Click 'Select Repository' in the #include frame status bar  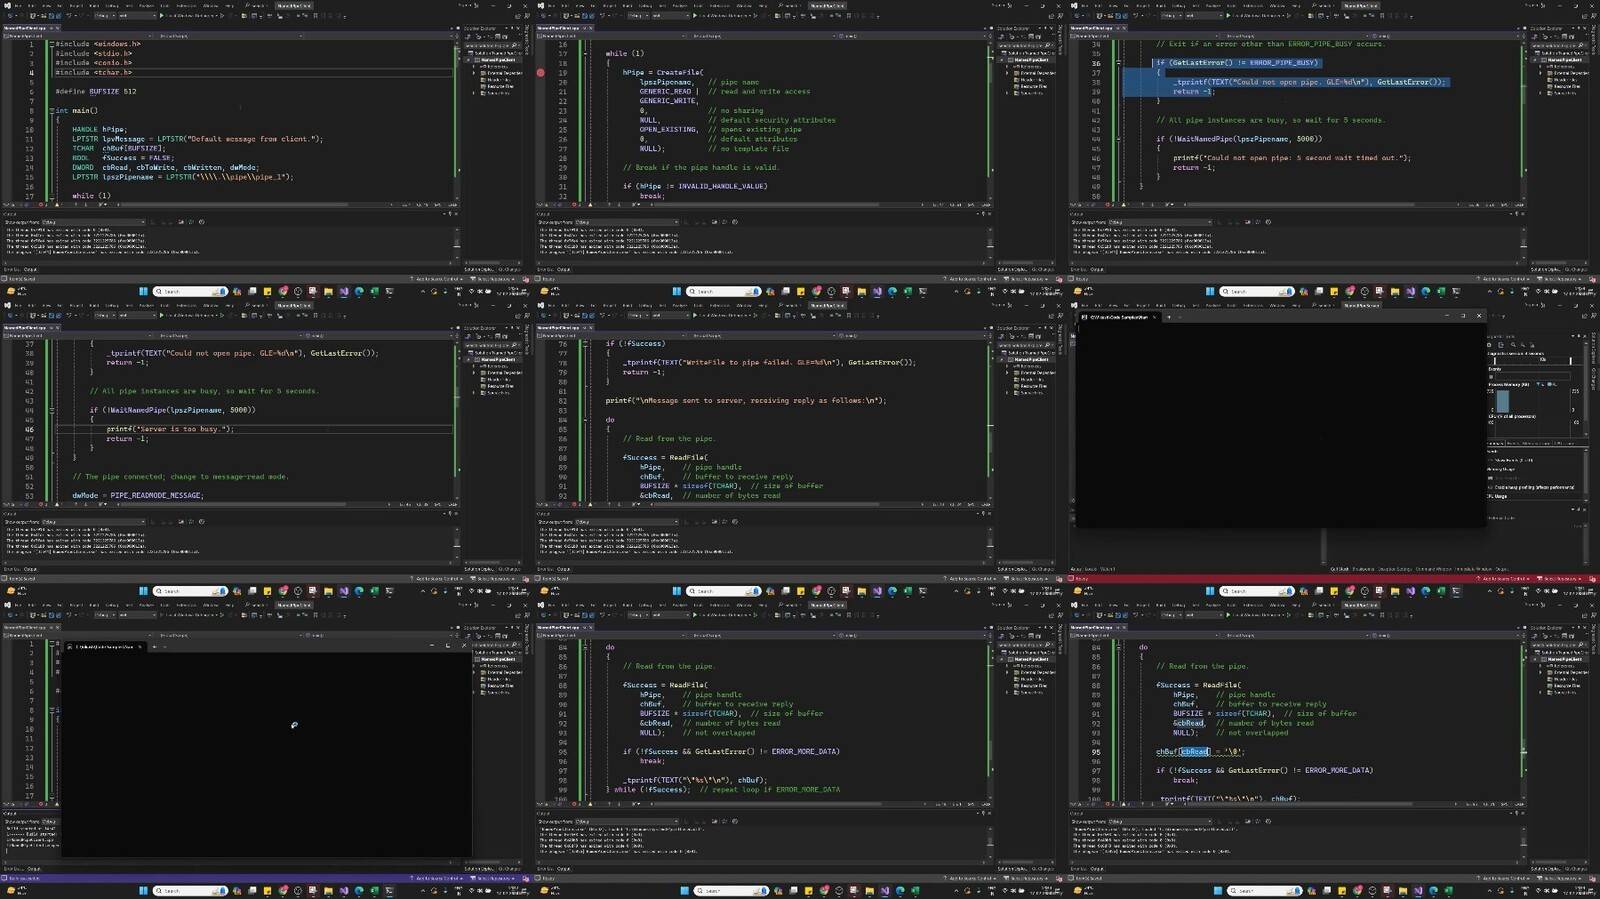click(495, 279)
